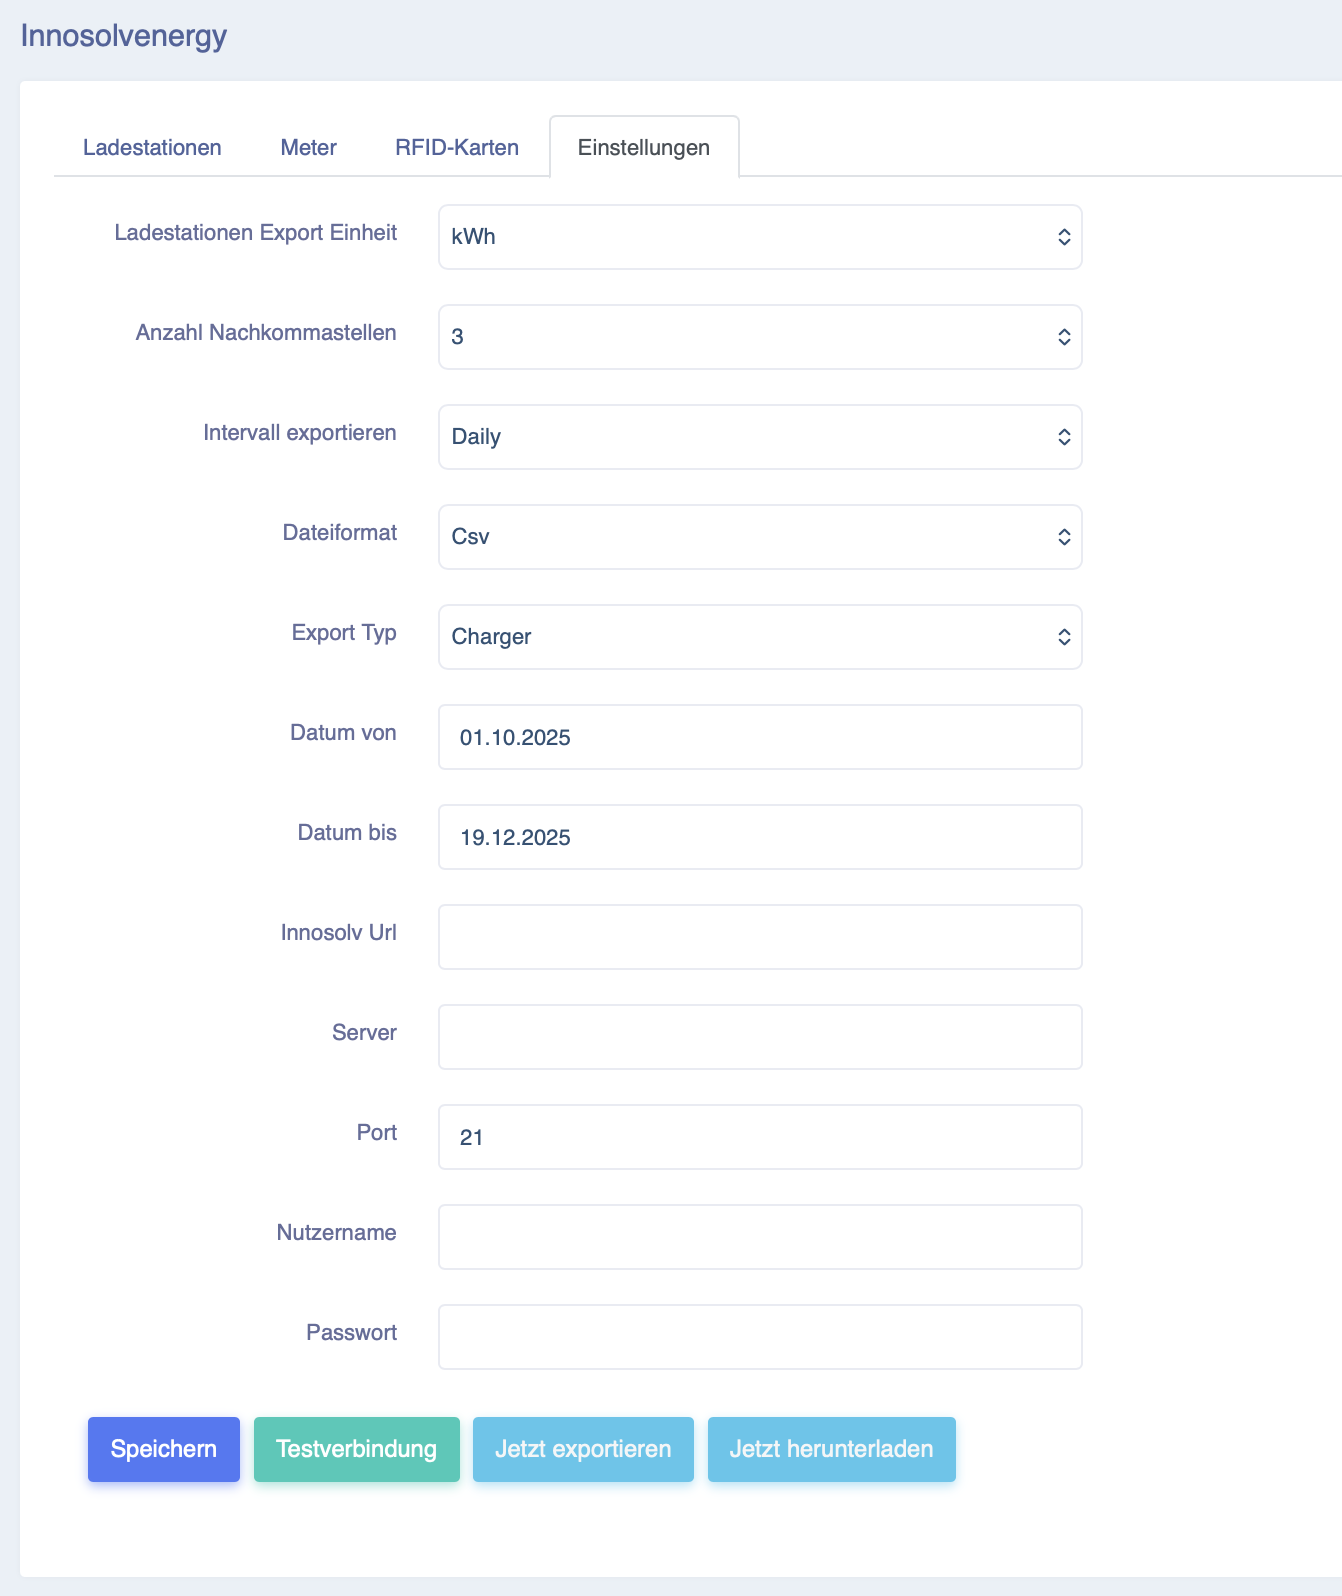Start export with Jetzt exportieren
Viewport: 1342px width, 1596px height.
tap(583, 1449)
